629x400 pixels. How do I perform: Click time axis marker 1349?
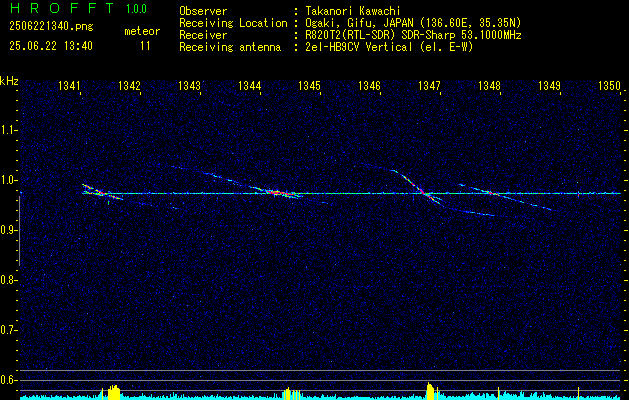coord(549,85)
